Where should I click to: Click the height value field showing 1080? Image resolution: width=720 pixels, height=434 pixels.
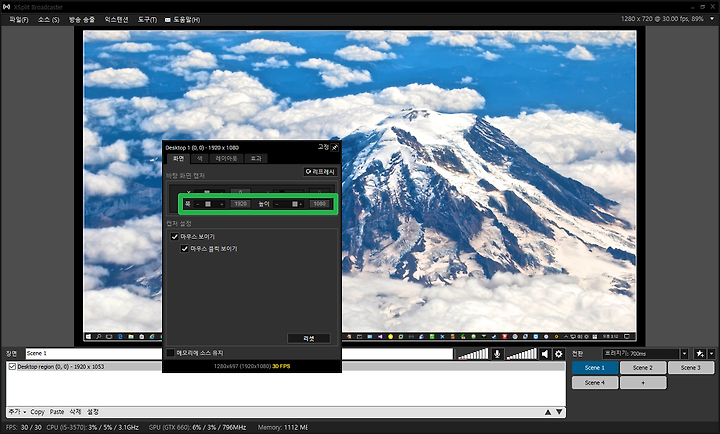(x=320, y=204)
